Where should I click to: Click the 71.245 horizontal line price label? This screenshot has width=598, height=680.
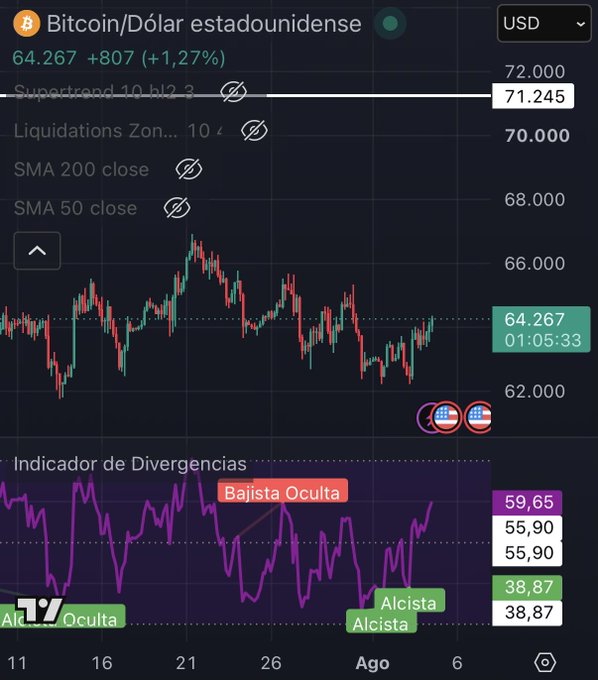(533, 96)
